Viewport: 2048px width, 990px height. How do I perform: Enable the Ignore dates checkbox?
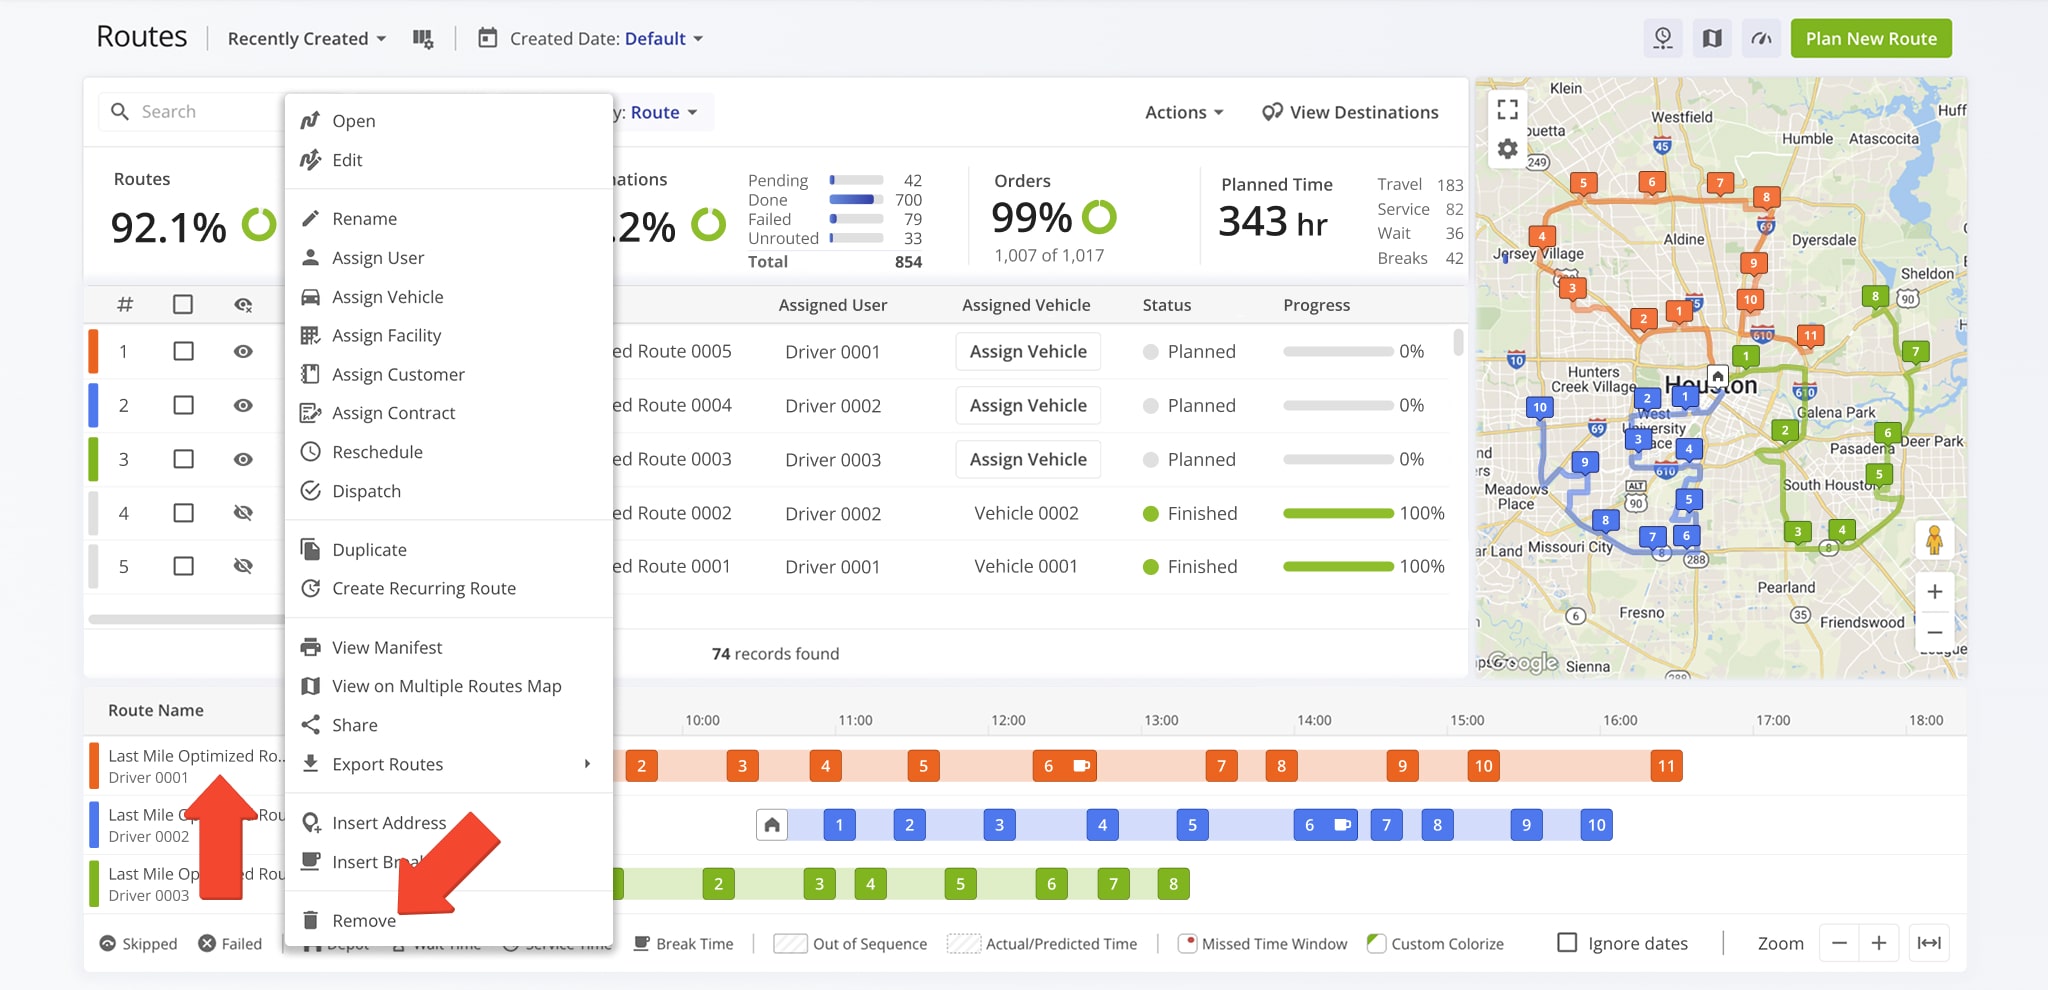pyautogui.click(x=1565, y=942)
